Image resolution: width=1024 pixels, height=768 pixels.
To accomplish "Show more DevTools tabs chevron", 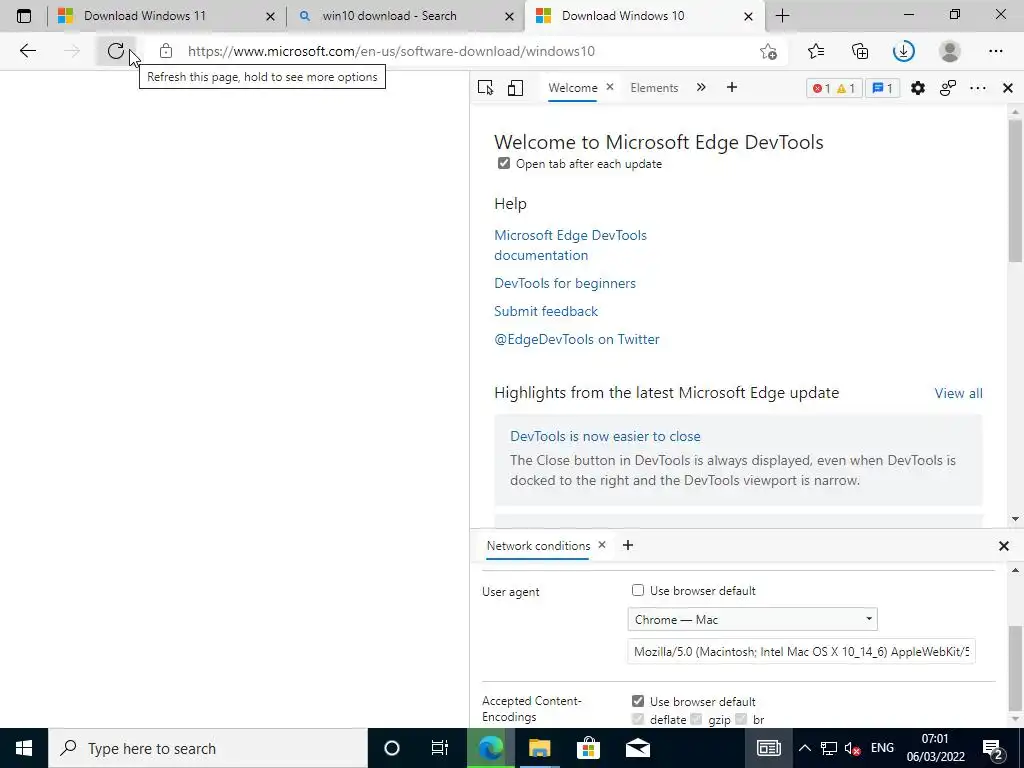I will 701,88.
